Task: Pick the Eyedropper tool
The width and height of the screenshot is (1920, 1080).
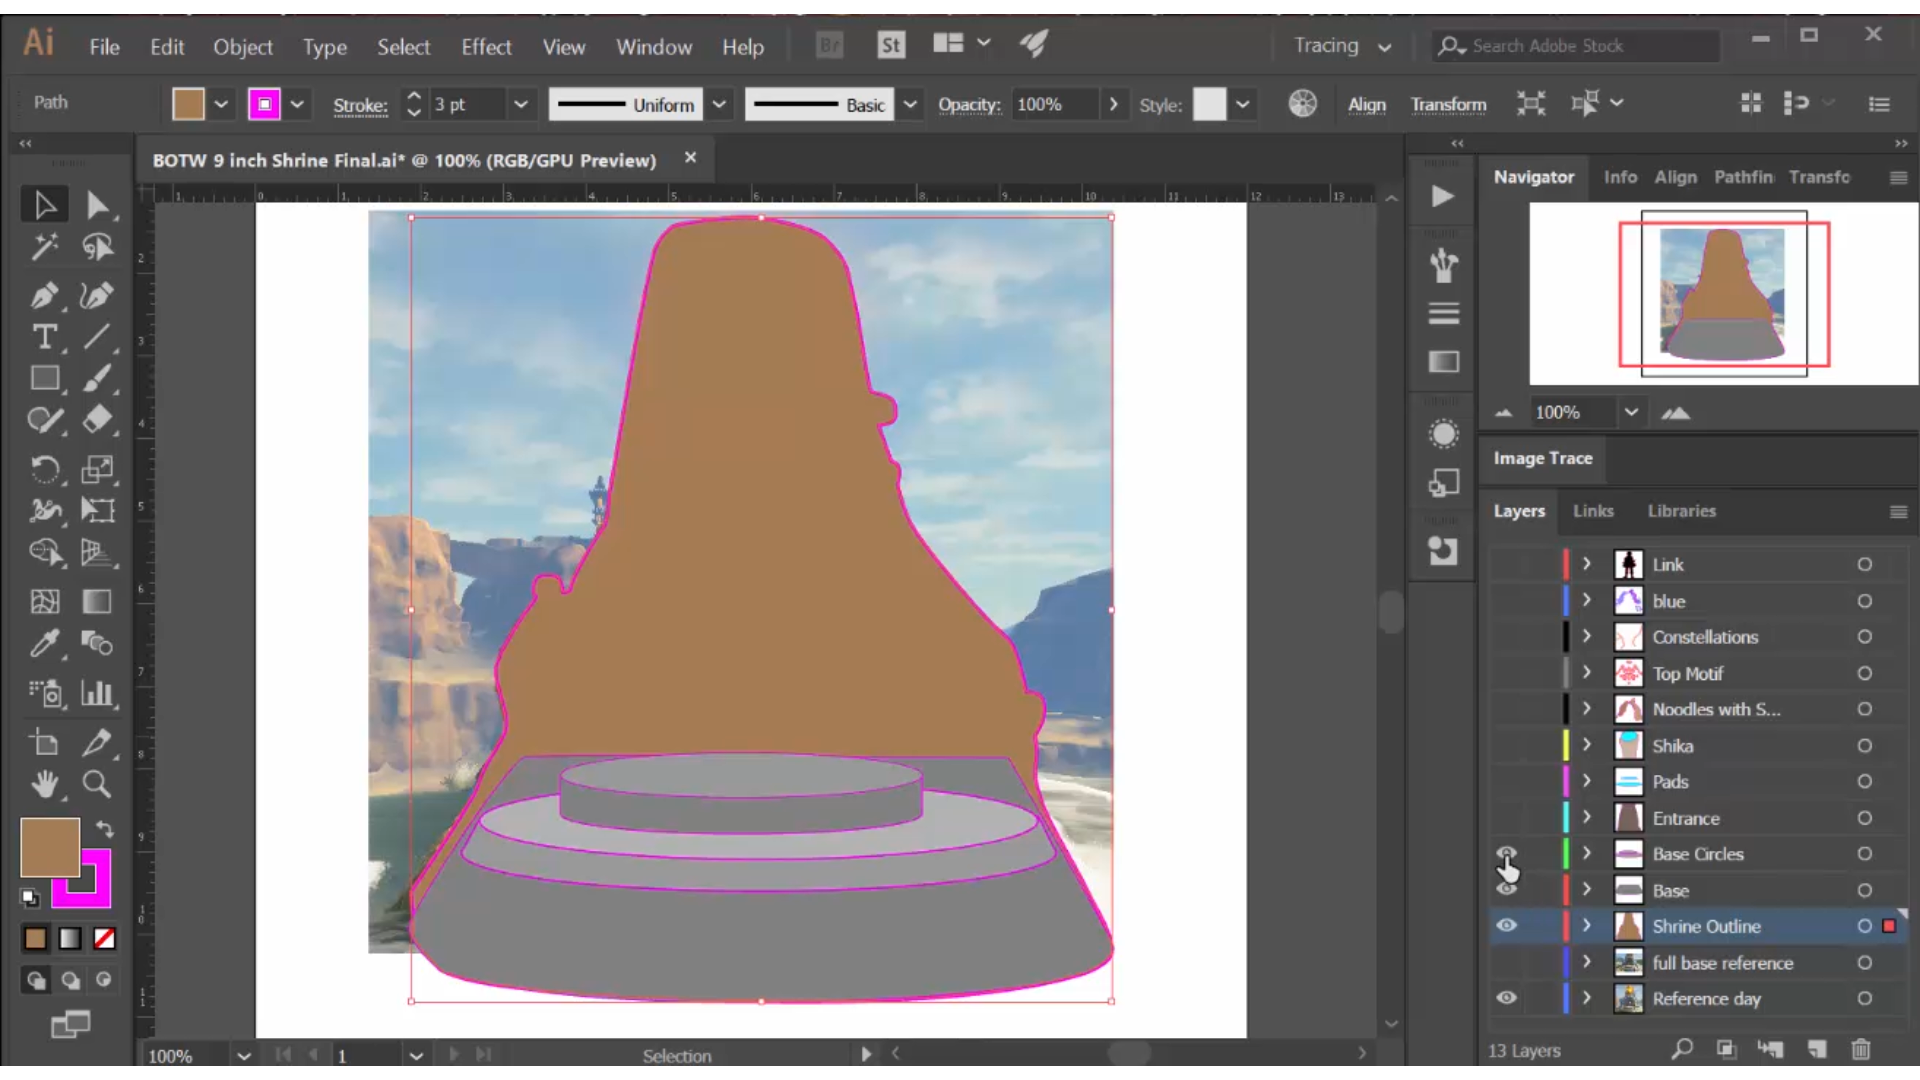Action: 43,643
